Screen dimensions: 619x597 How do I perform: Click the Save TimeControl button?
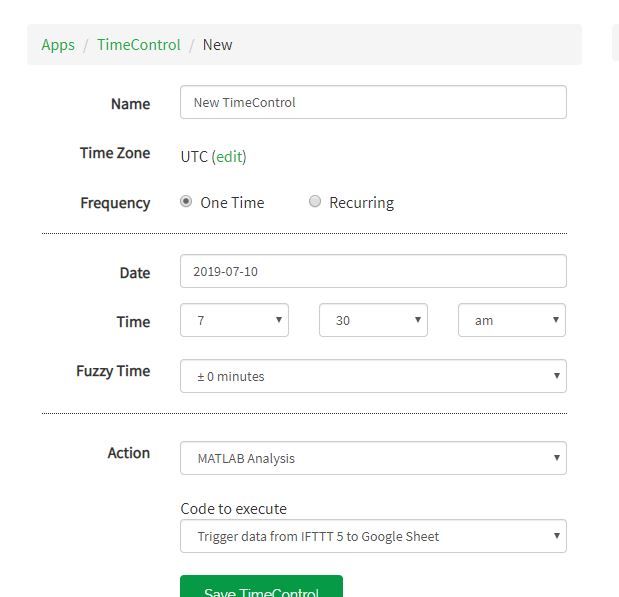click(261, 587)
